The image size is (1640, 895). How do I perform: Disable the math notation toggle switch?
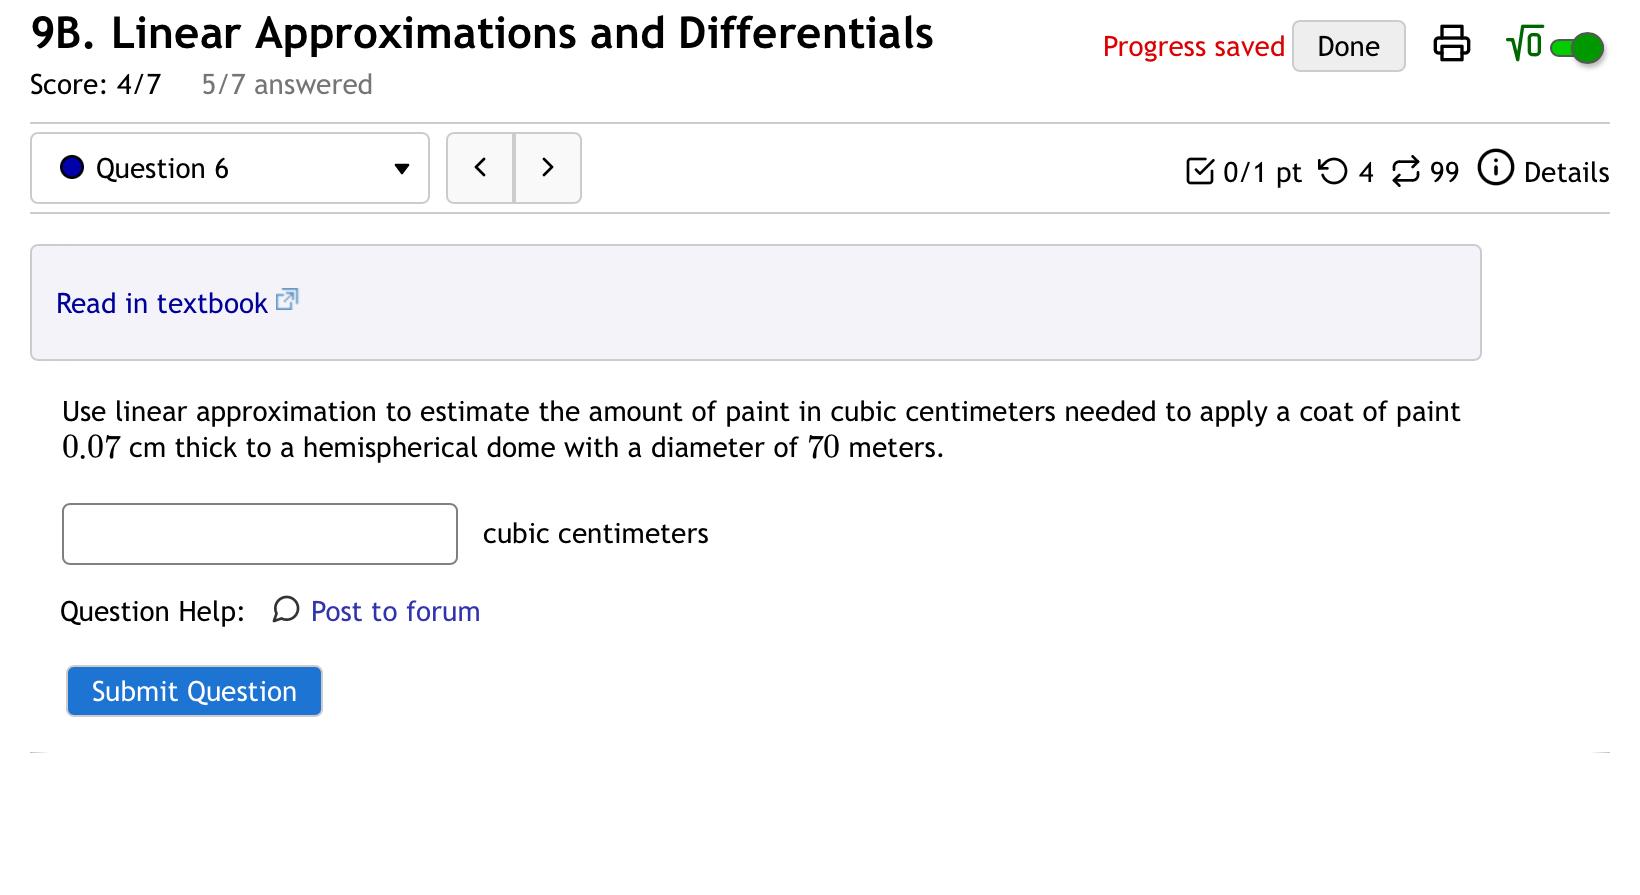(1577, 46)
